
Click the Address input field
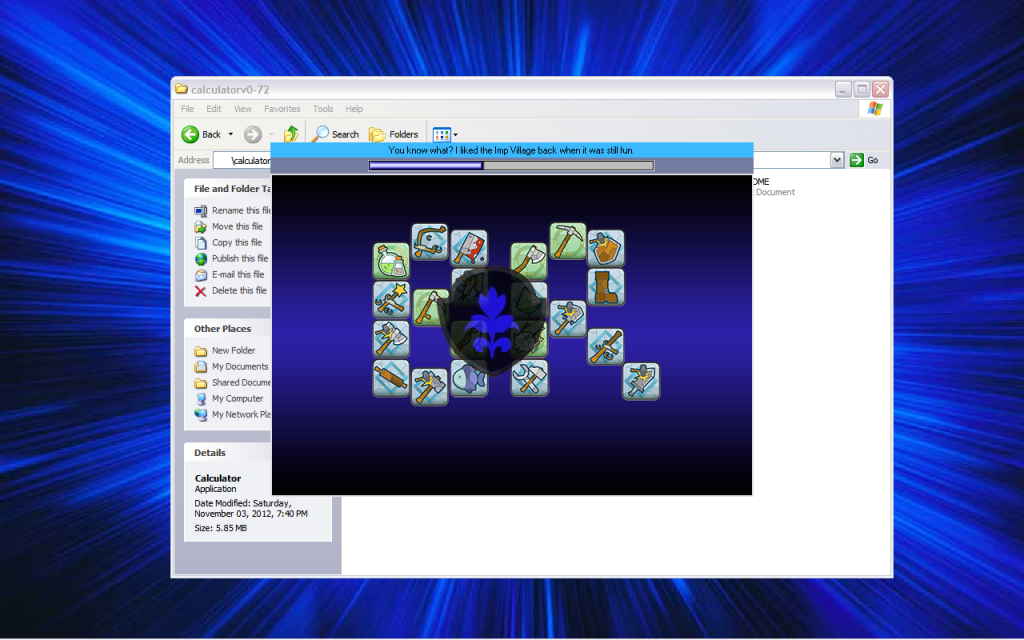click(x=242, y=160)
